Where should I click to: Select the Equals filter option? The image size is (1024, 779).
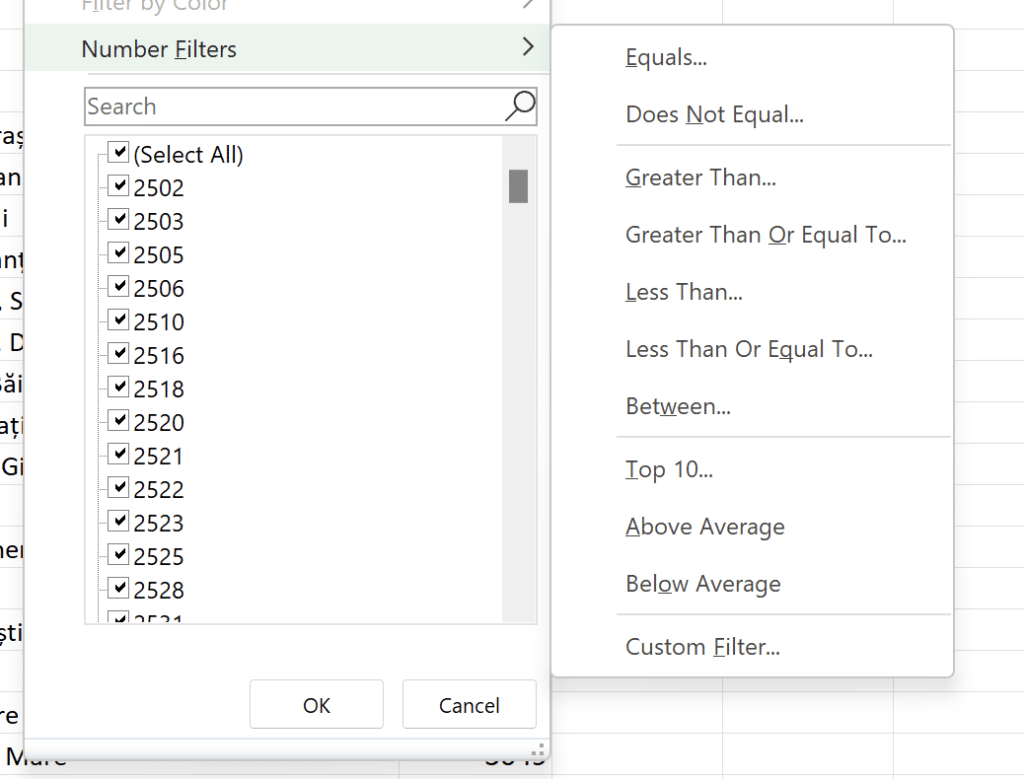tap(665, 57)
